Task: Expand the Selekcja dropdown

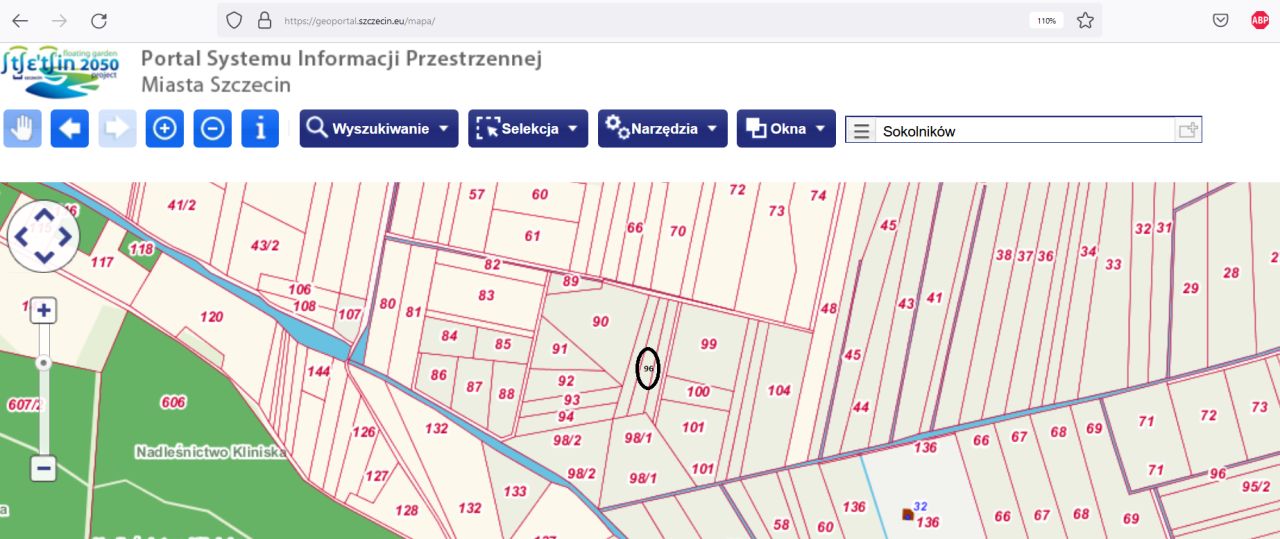Action: (528, 128)
